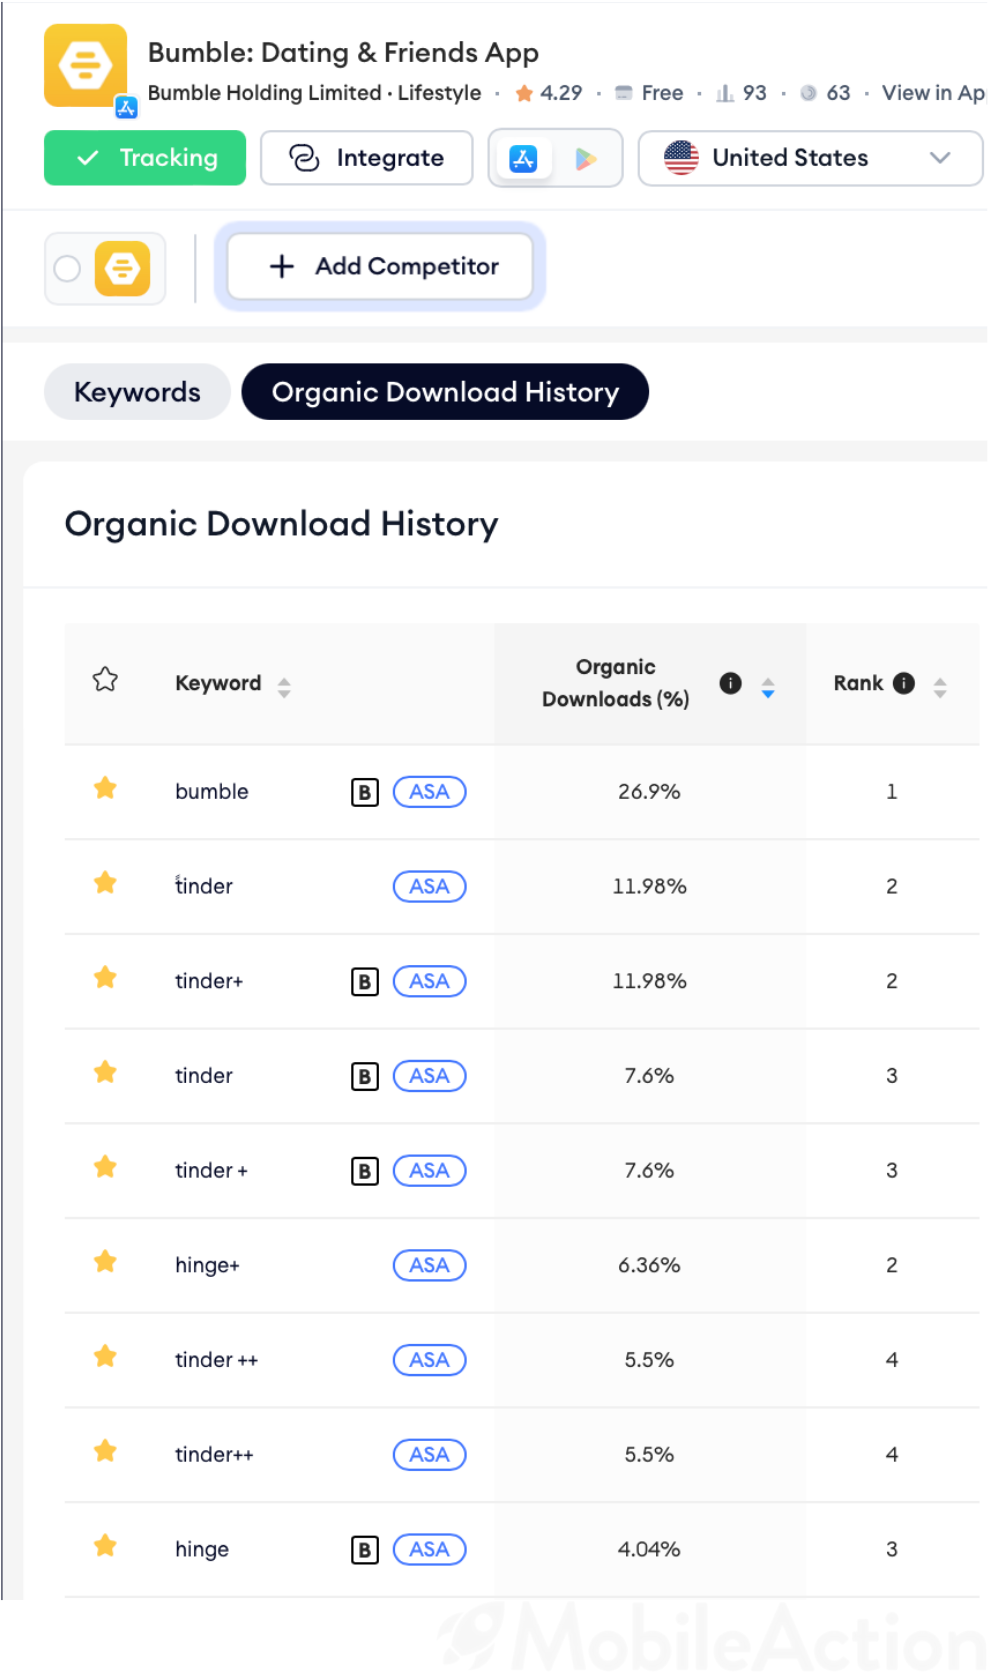Click the ASA badge in the tinder 7.6% row
The height and width of the screenshot is (1675, 988).
pyautogui.click(x=430, y=1076)
